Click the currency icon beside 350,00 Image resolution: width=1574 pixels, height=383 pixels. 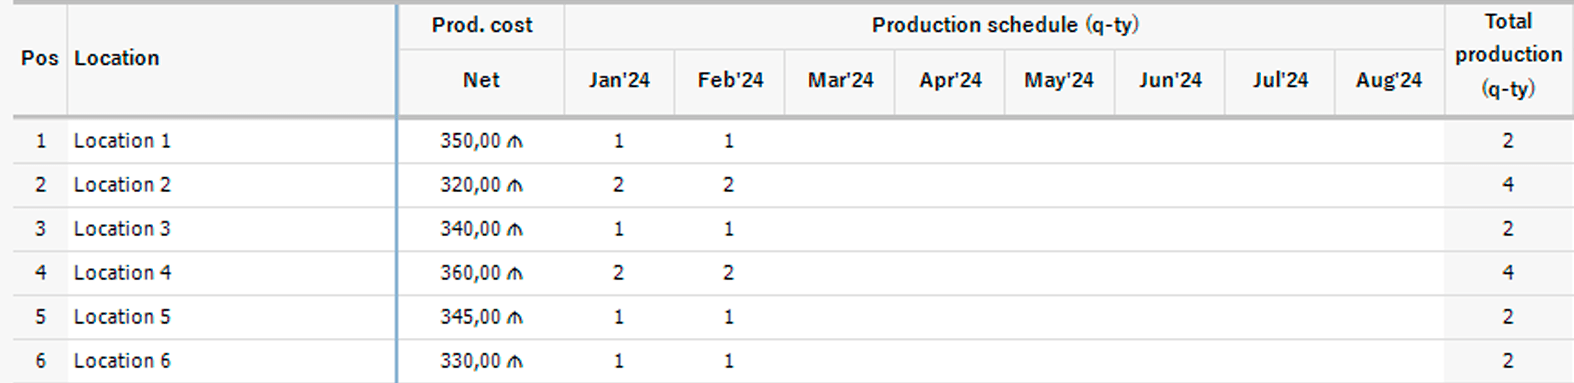tap(514, 142)
